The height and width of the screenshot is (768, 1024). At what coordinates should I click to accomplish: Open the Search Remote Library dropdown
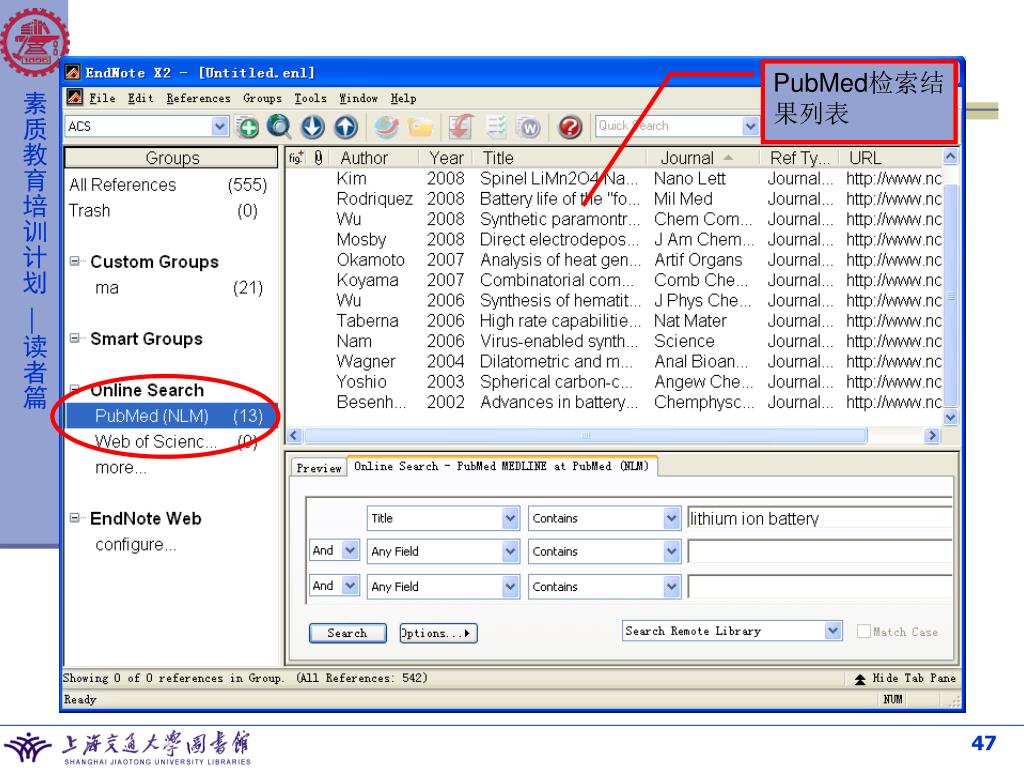click(x=833, y=630)
